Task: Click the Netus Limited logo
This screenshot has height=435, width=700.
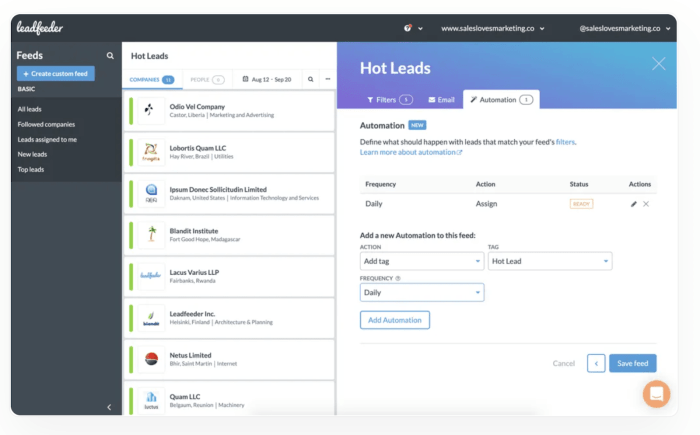Action: click(151, 359)
